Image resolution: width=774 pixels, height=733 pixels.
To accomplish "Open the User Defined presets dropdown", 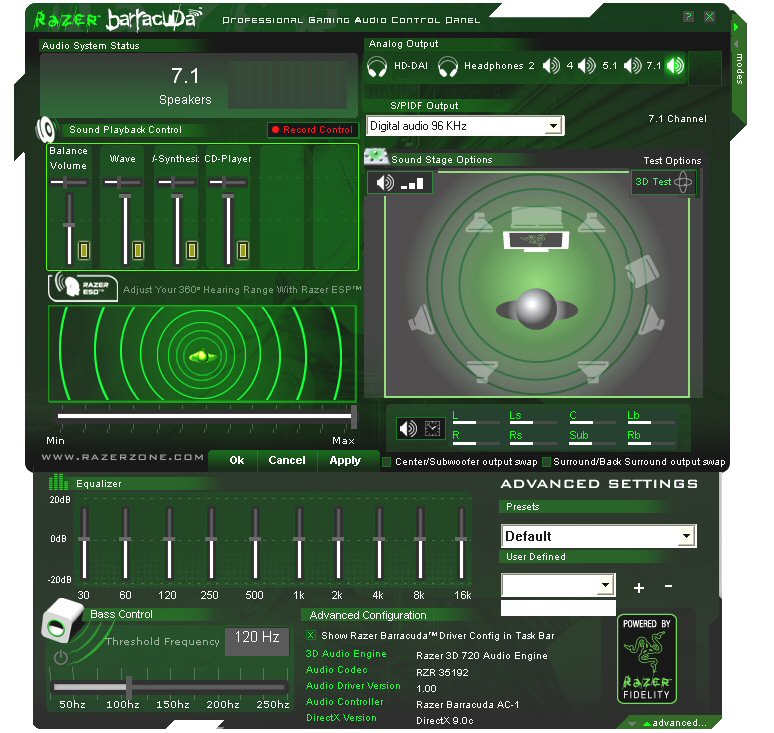I will [605, 585].
